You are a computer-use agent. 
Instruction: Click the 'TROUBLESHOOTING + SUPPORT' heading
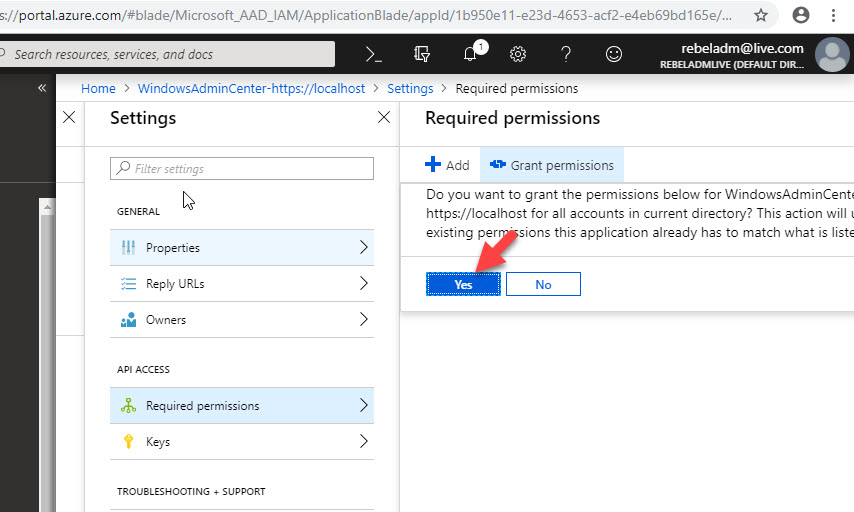pyautogui.click(x=191, y=491)
